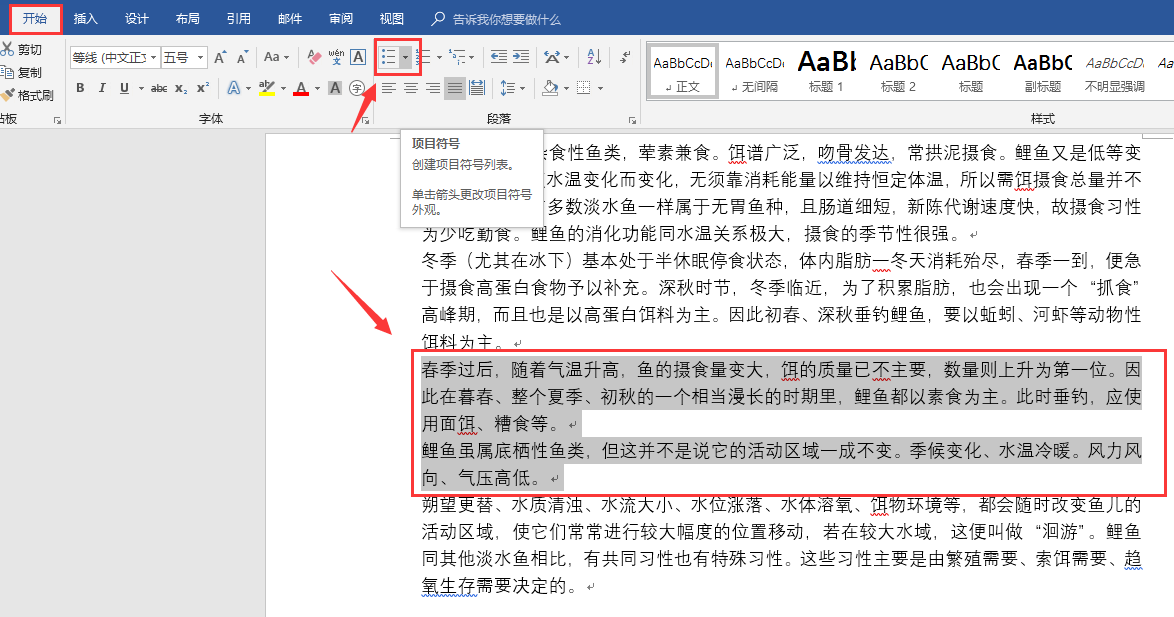Viewport: 1174px width, 617px height.
Task: Decrease paragraph indent
Action: click(x=499, y=57)
